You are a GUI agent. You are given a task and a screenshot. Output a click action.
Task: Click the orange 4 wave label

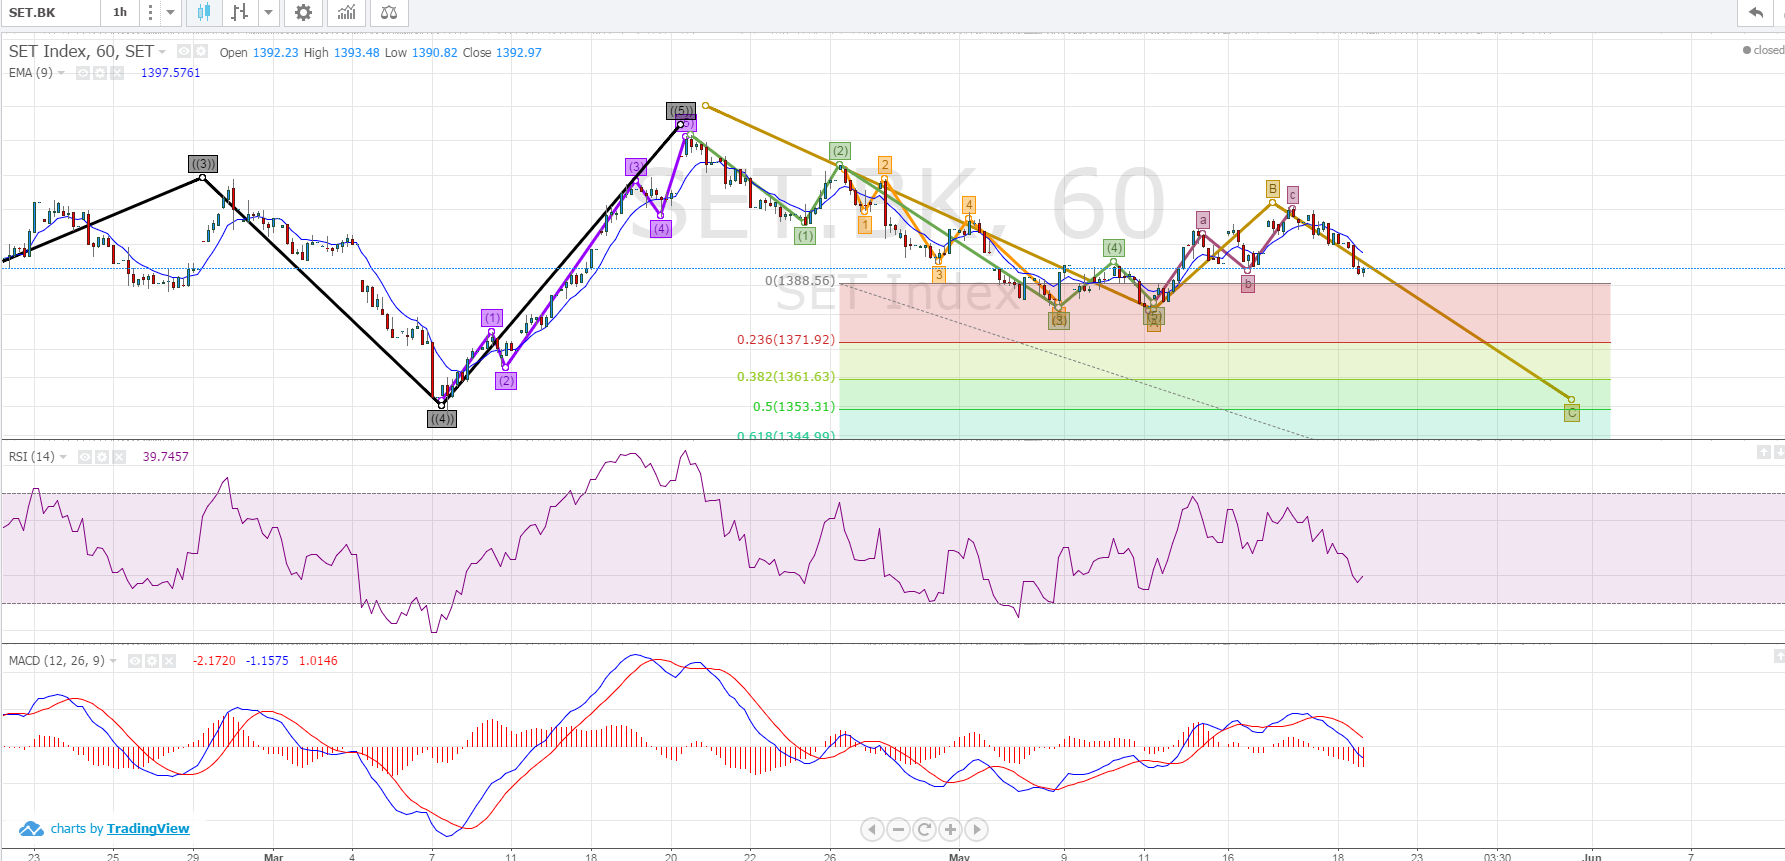969,205
